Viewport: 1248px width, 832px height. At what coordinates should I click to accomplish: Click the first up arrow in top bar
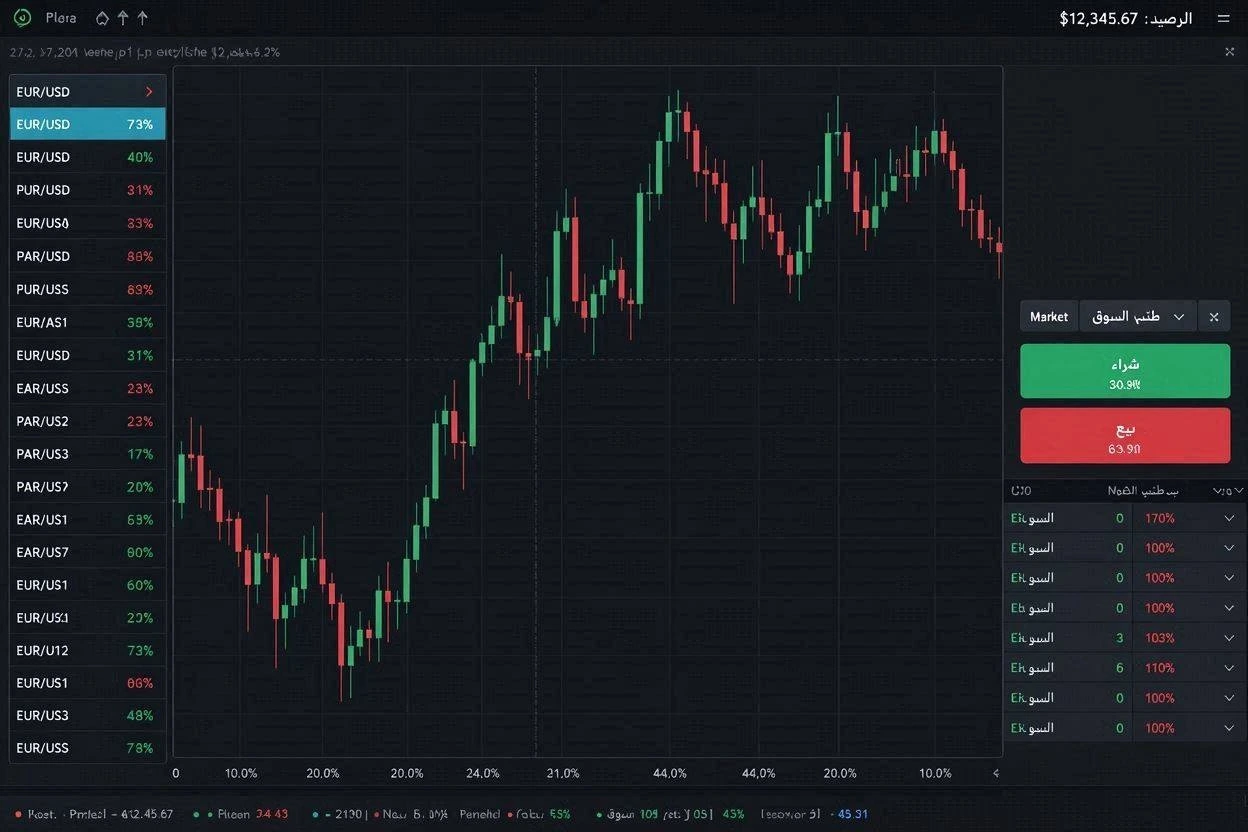click(123, 18)
